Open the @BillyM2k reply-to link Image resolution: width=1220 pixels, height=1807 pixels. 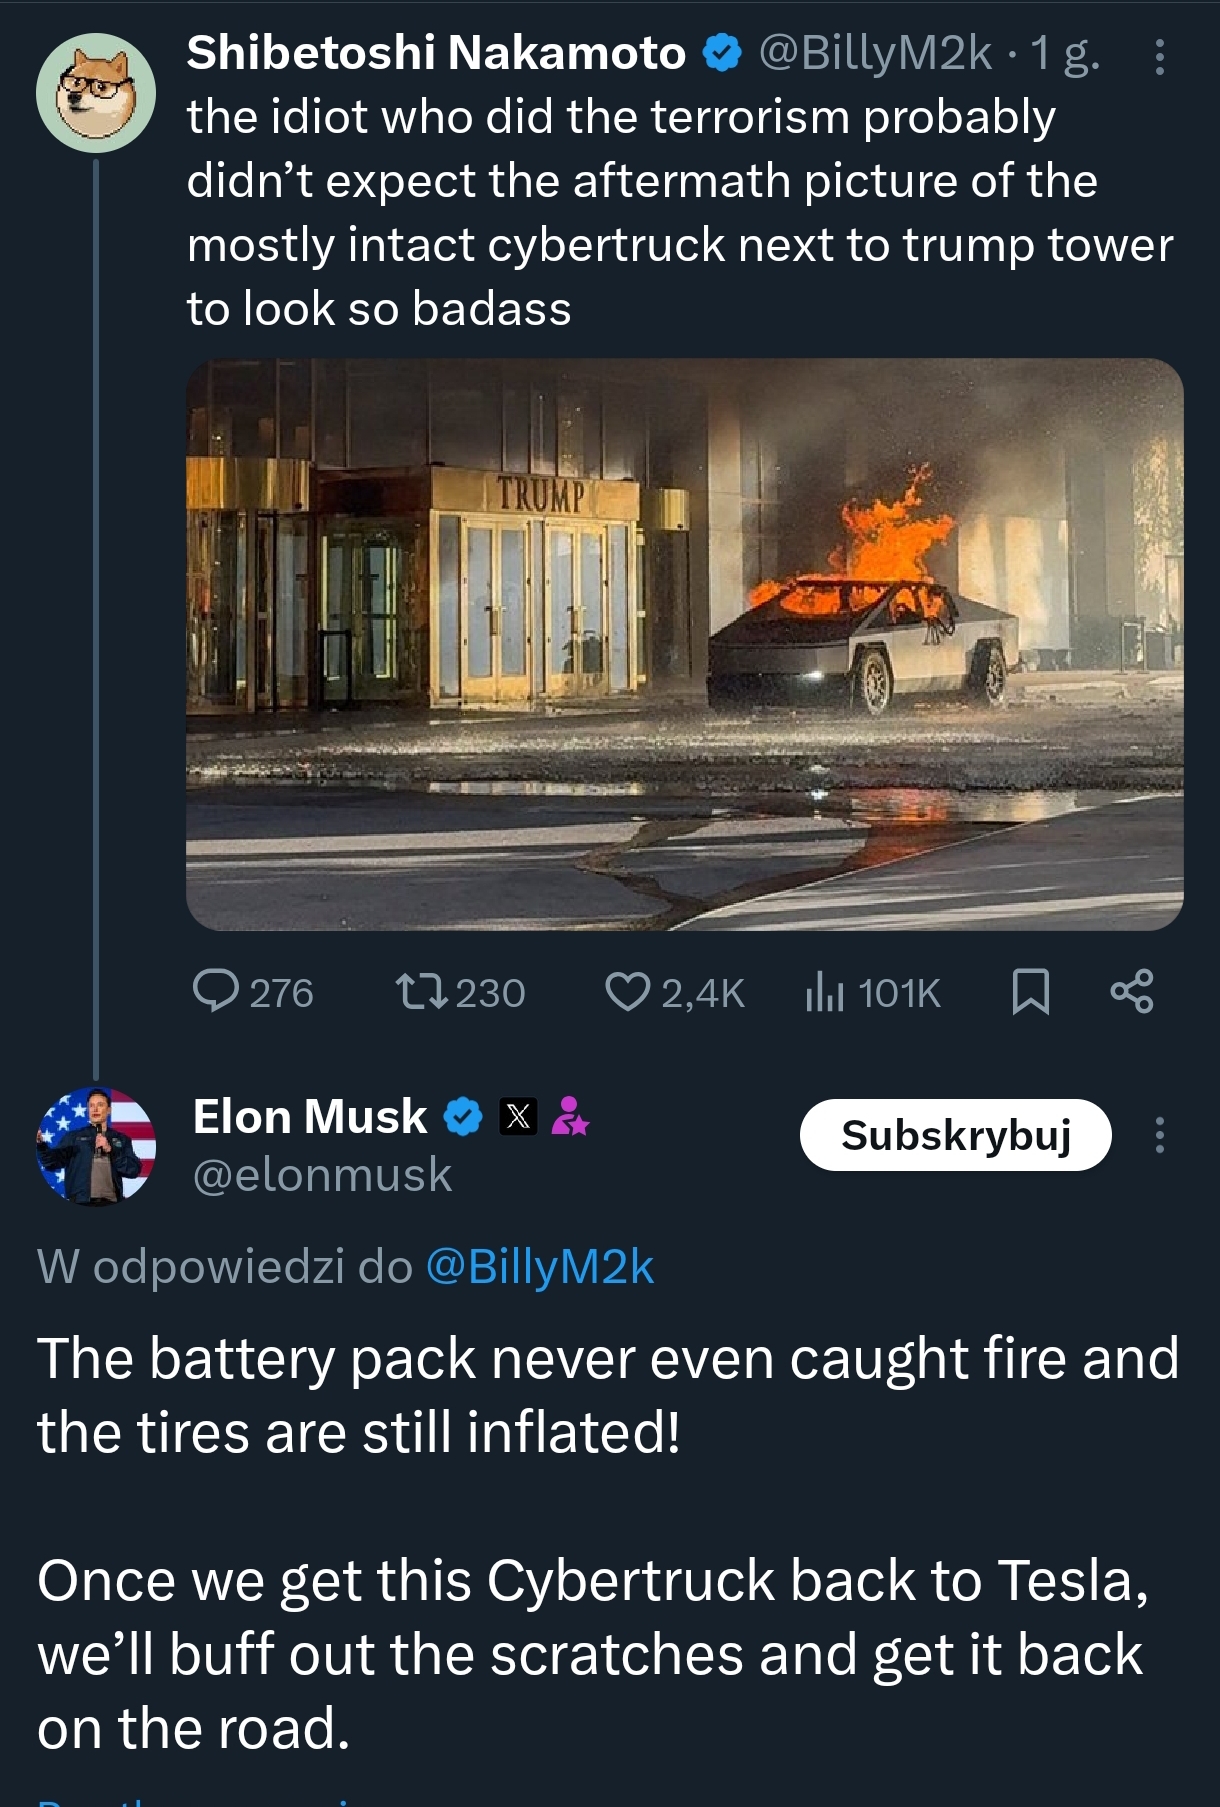pyautogui.click(x=540, y=1267)
